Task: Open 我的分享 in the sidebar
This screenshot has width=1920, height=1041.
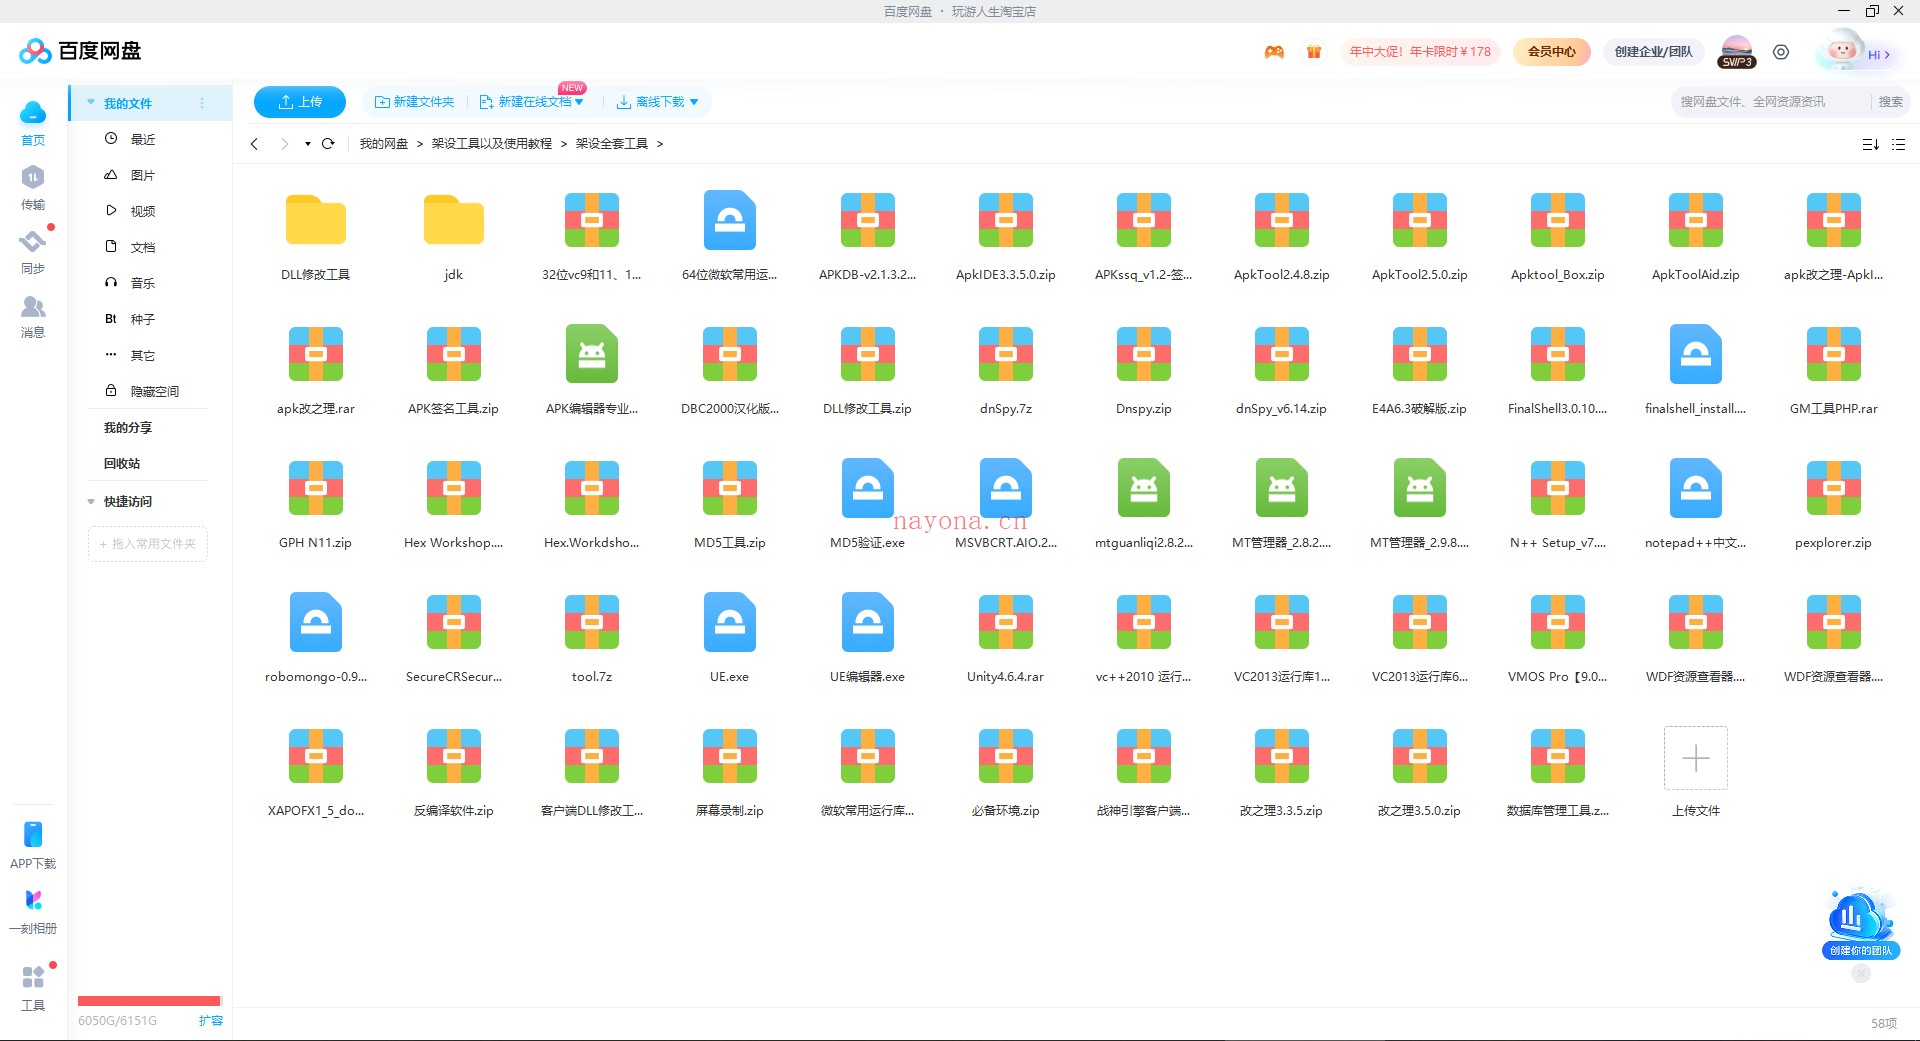Action: pos(128,428)
